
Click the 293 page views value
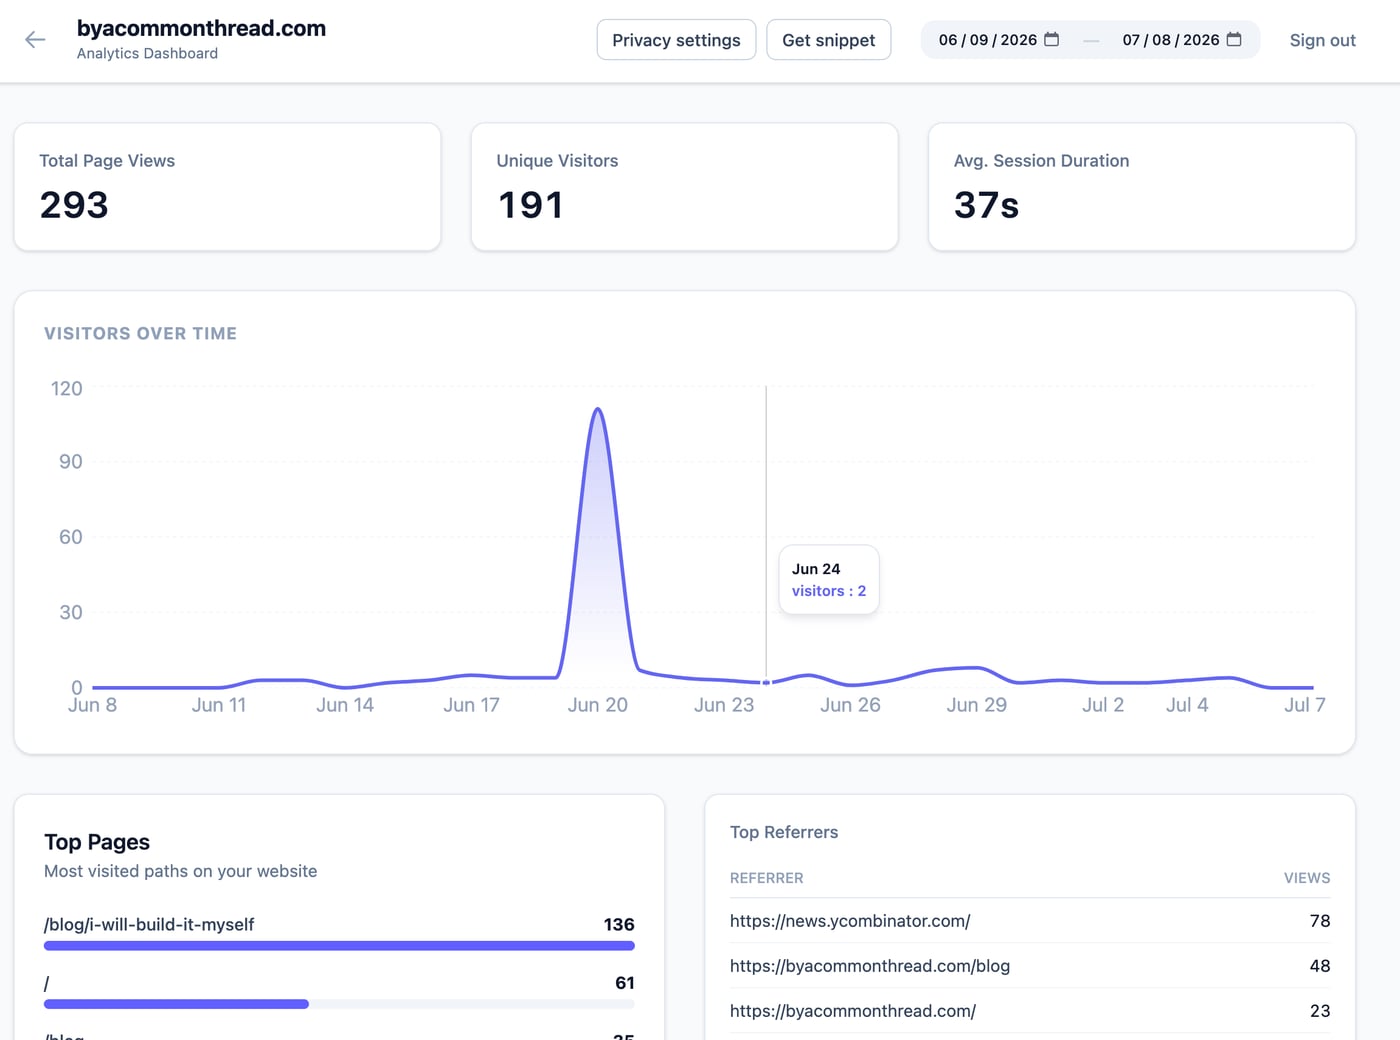(74, 205)
